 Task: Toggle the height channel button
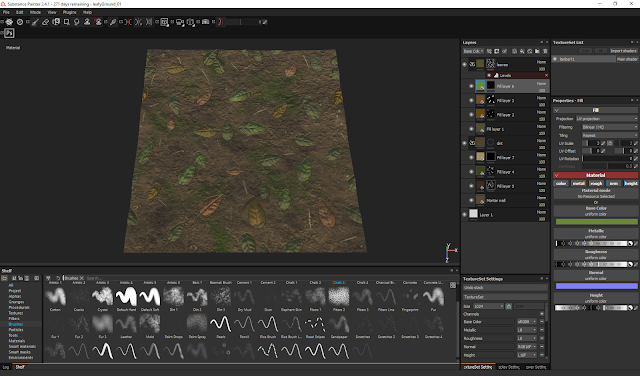click(x=631, y=183)
